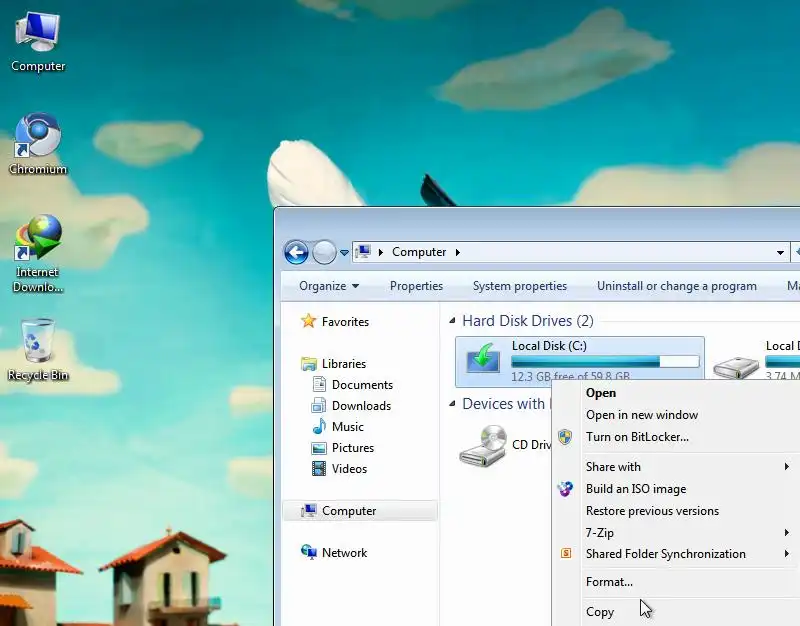The width and height of the screenshot is (800, 626).
Task: Click Uninstall or change a program
Action: (677, 286)
